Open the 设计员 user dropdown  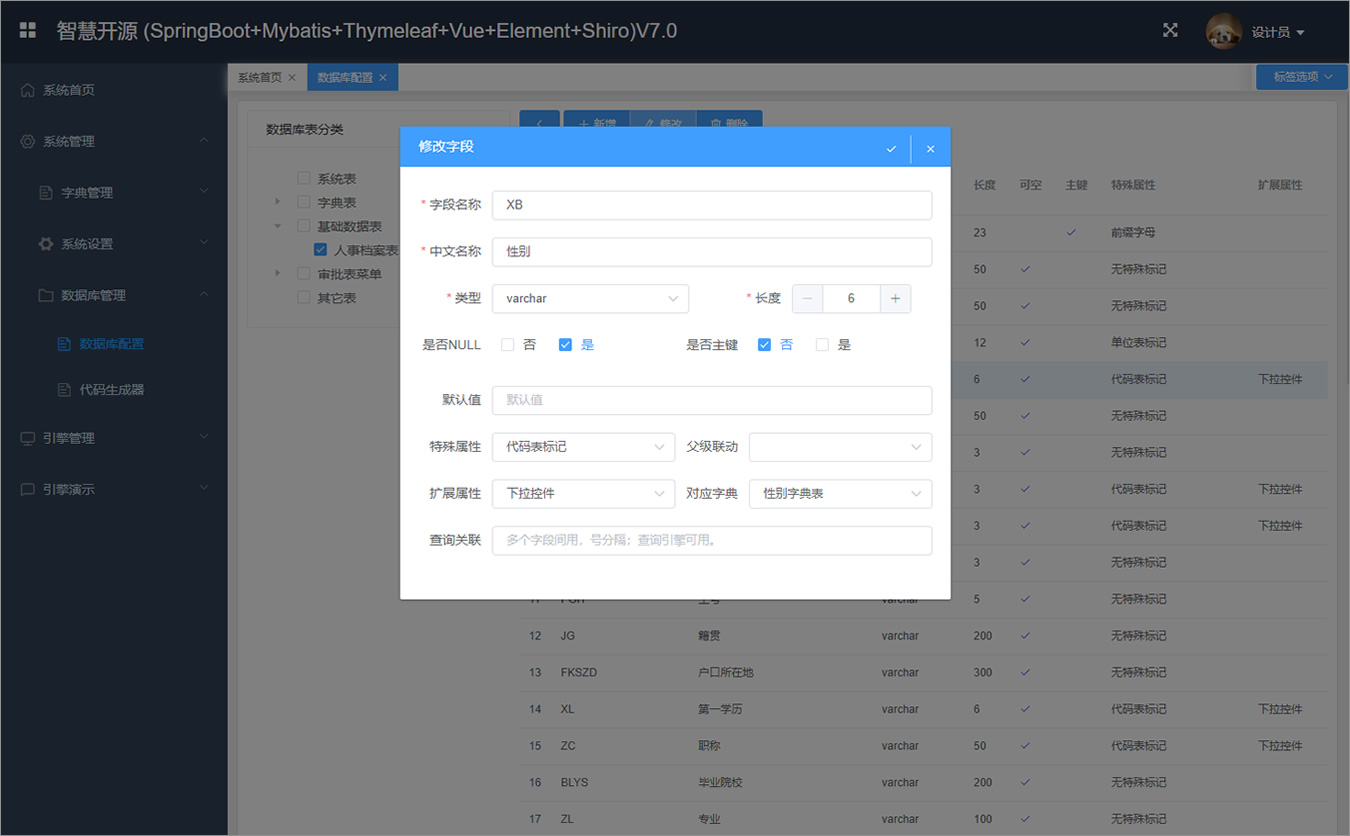[1278, 32]
